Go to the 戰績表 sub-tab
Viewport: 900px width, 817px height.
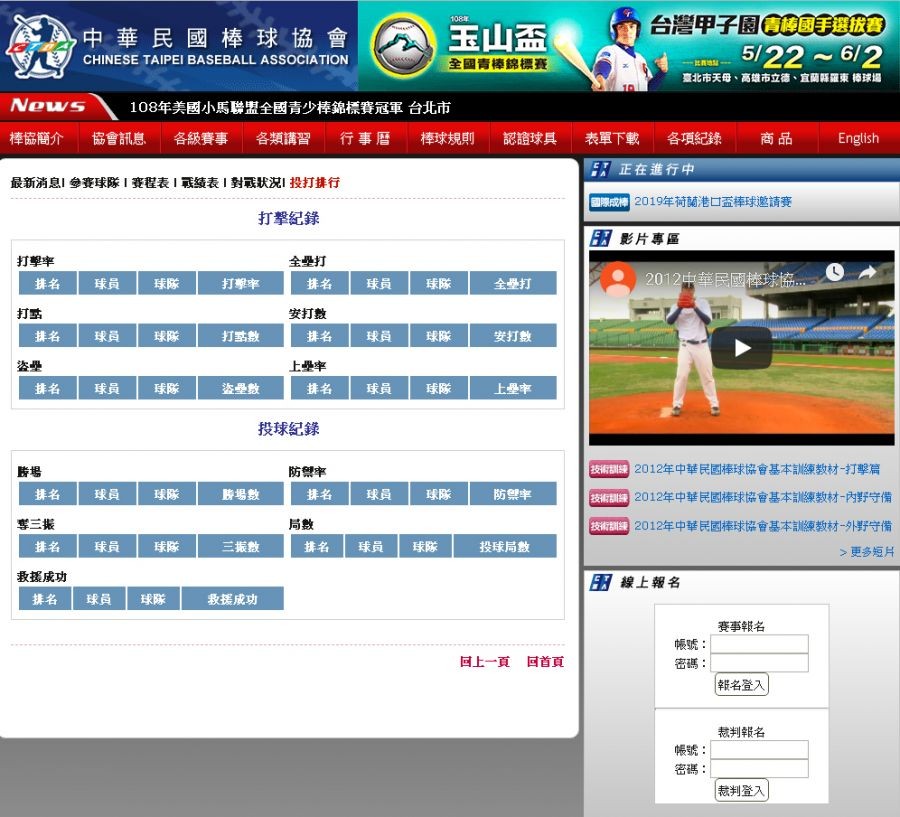(x=200, y=183)
